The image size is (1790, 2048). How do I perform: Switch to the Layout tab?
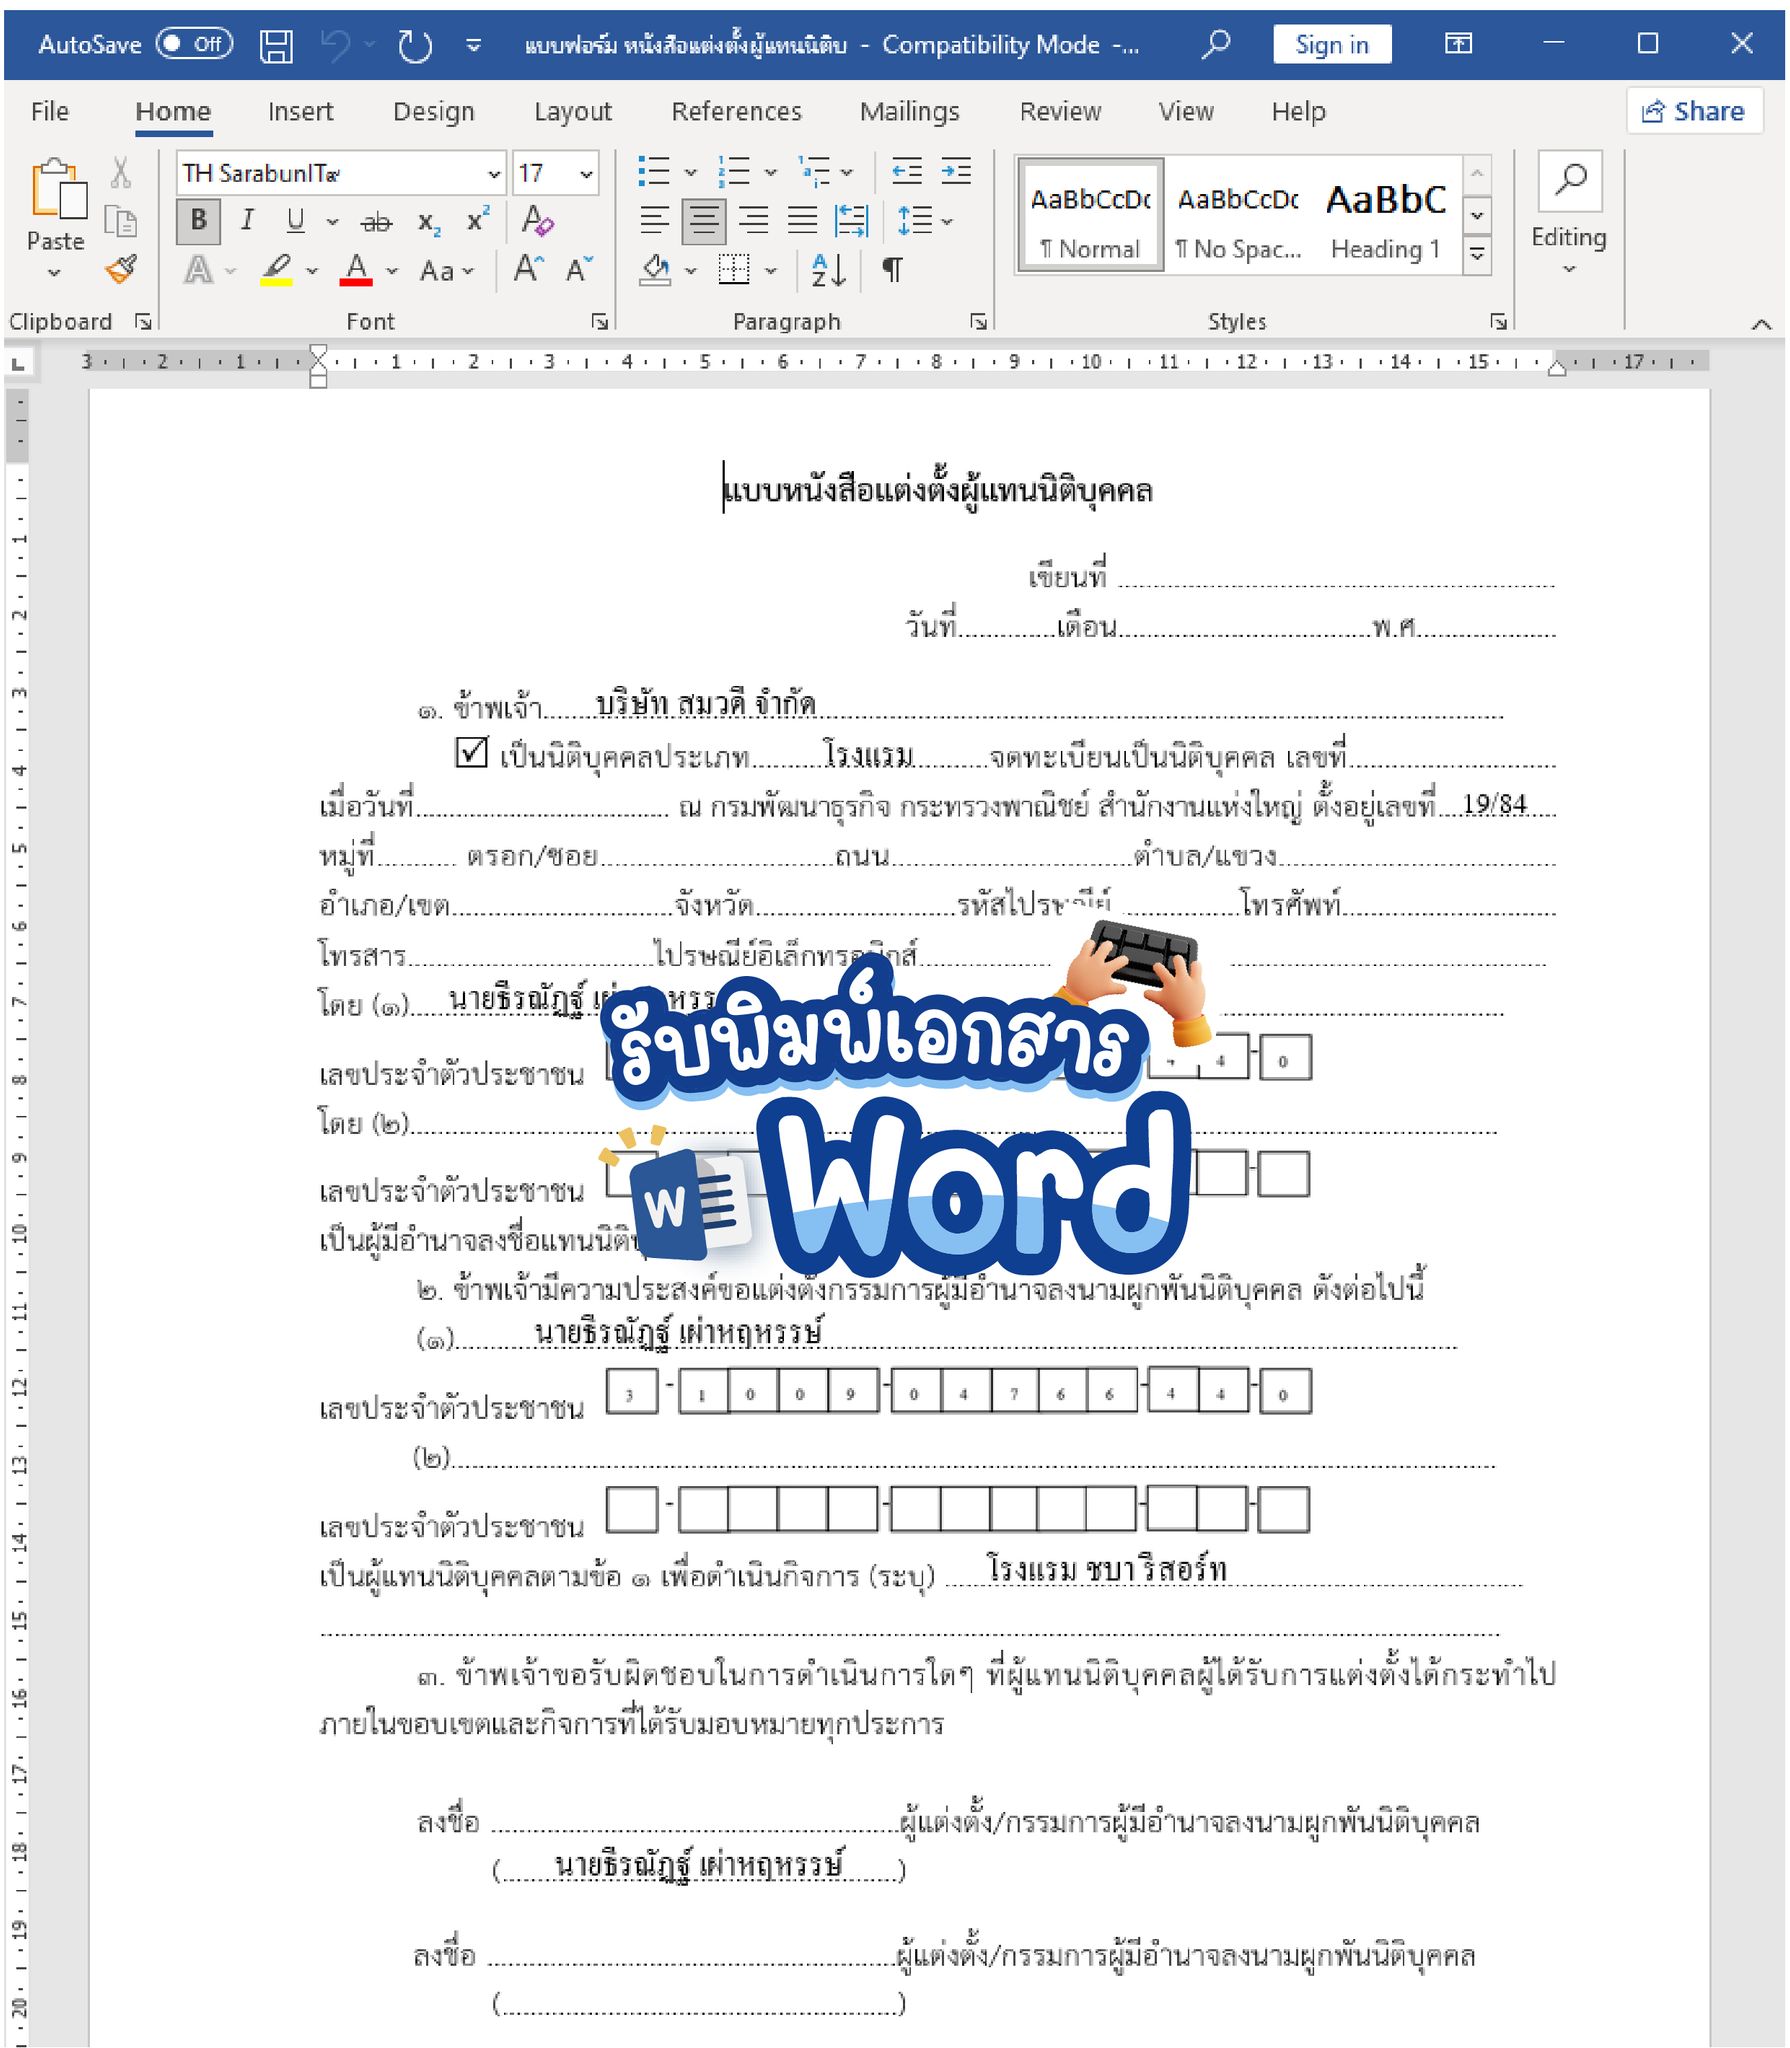572,112
